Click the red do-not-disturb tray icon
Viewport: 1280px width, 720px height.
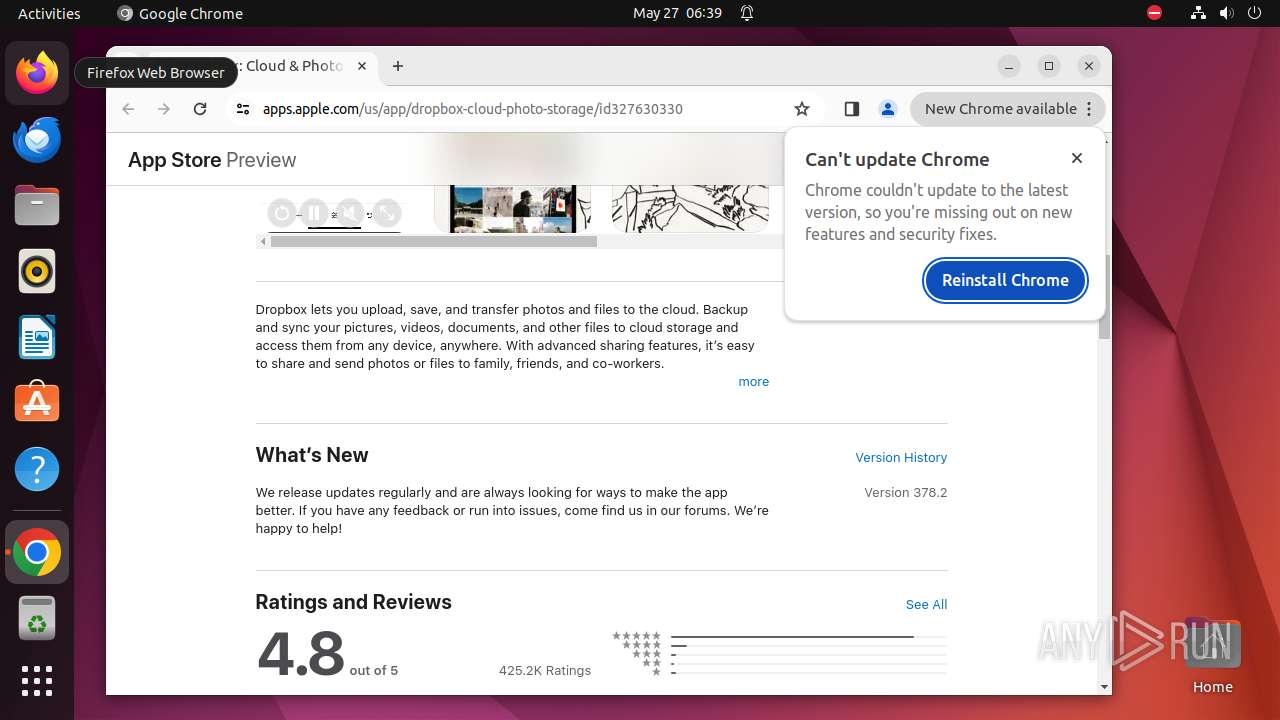click(1155, 13)
